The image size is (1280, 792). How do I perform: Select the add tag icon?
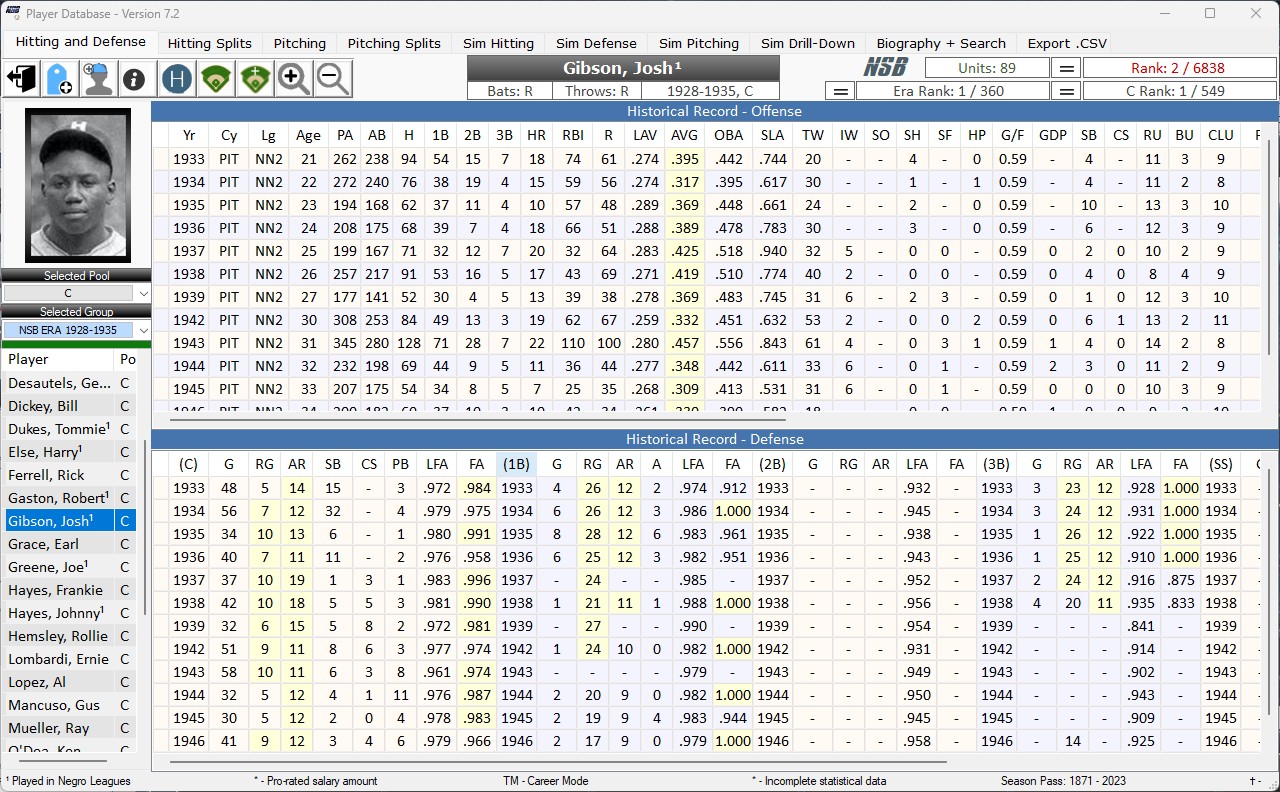[59, 79]
